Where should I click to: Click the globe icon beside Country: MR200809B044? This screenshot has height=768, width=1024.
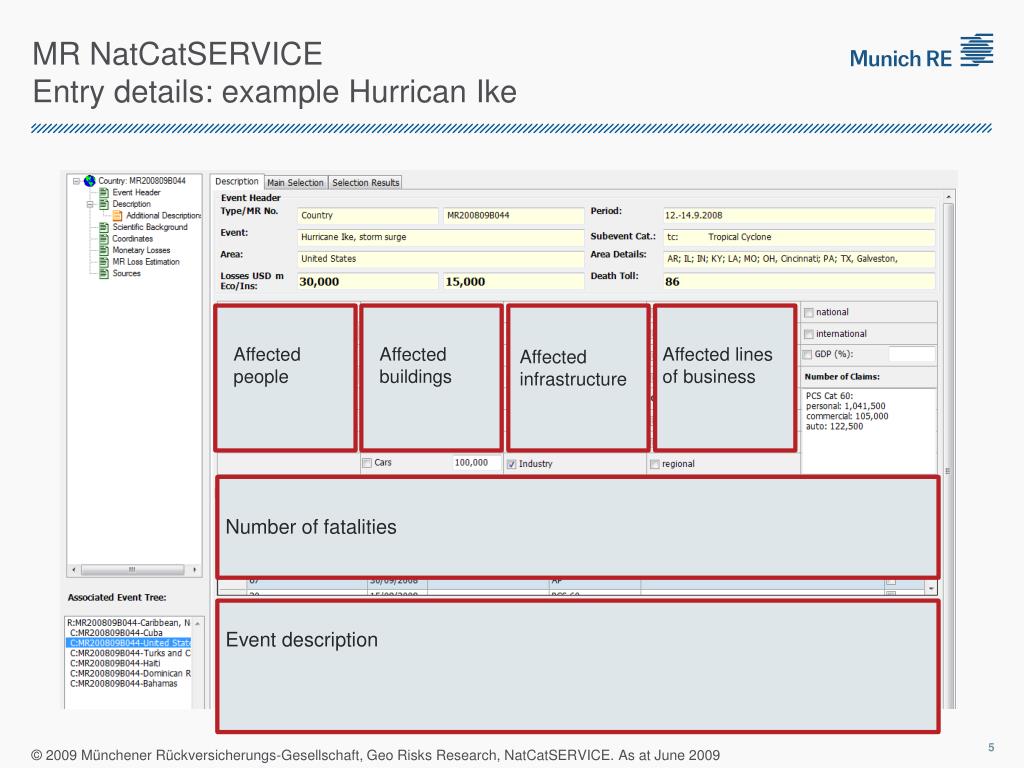click(89, 181)
